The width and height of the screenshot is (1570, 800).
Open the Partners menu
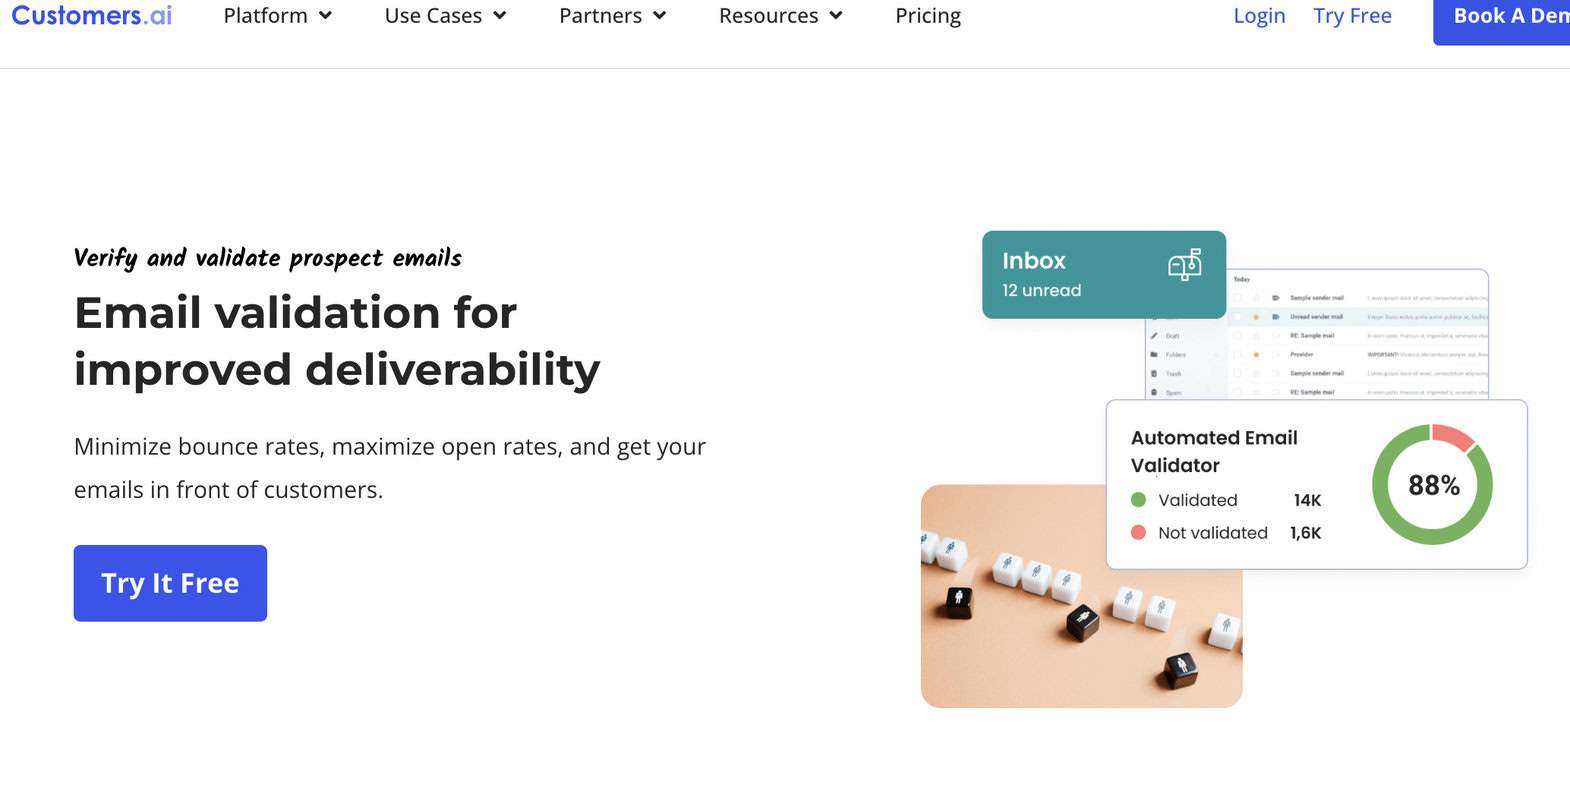tap(611, 15)
